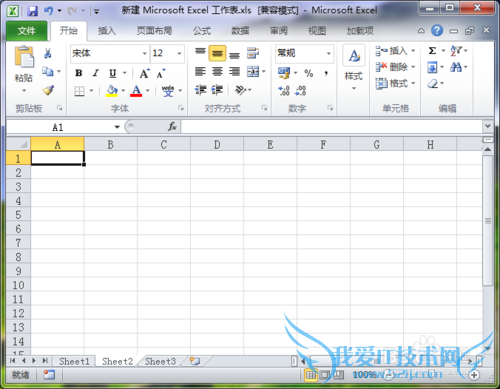Switch to 公式 ribbon tab
500x389 pixels.
202,31
